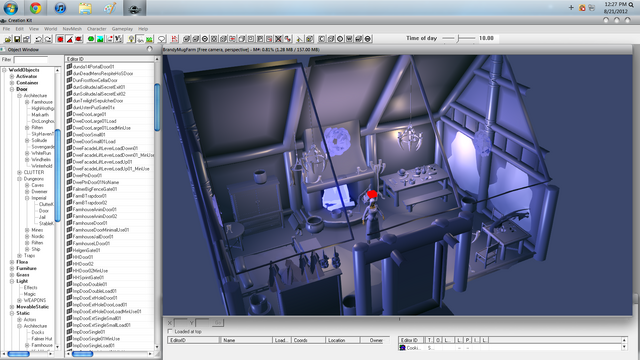Open the Gameplay menu

coord(122,29)
